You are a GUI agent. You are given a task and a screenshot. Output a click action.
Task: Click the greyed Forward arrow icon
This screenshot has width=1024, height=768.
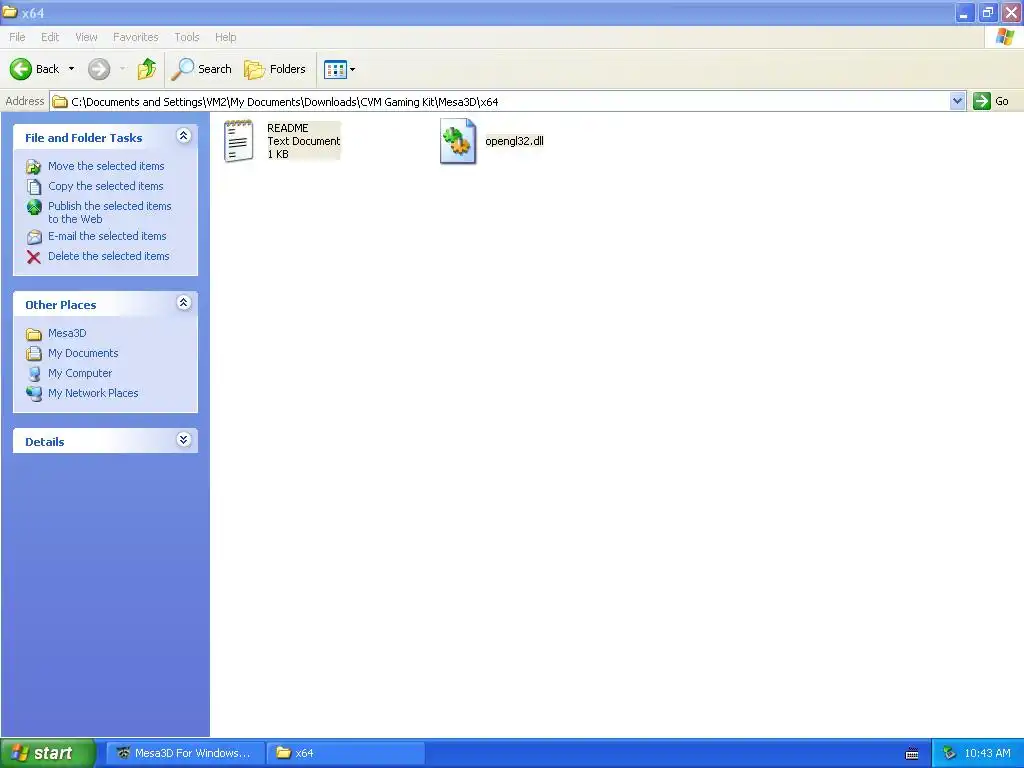[99, 69]
